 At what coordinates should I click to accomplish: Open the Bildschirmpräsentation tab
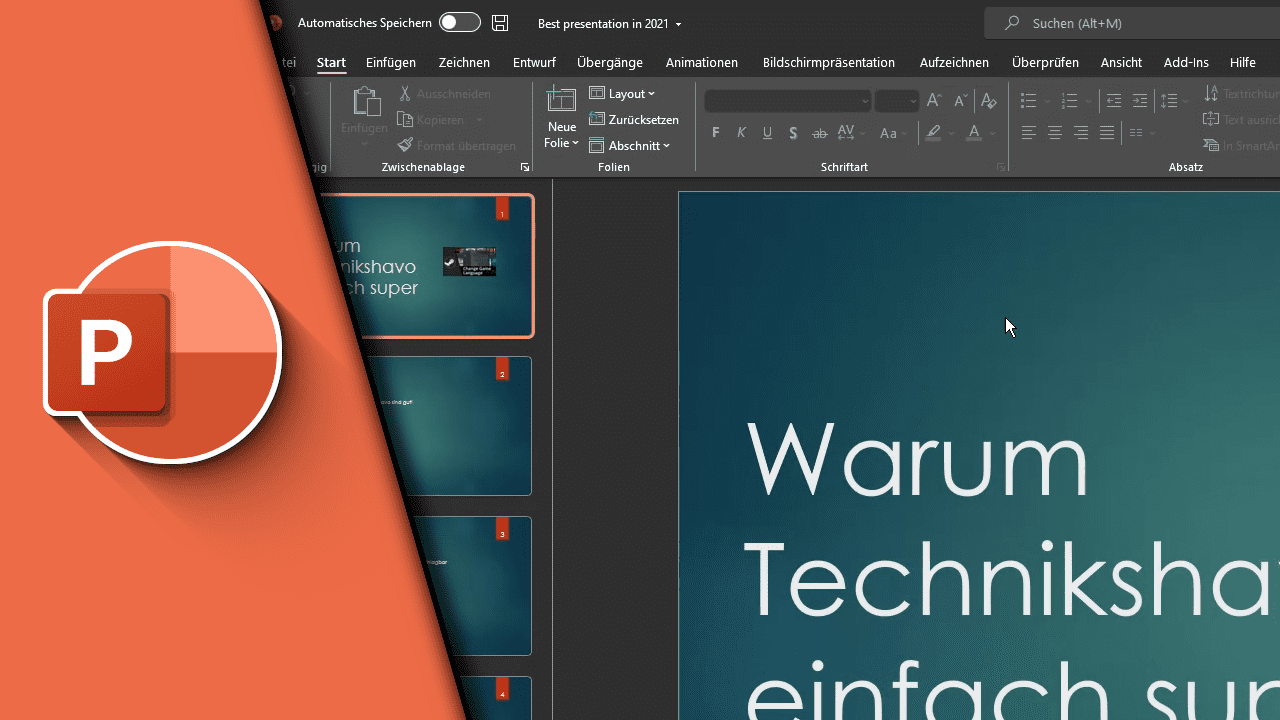click(829, 62)
